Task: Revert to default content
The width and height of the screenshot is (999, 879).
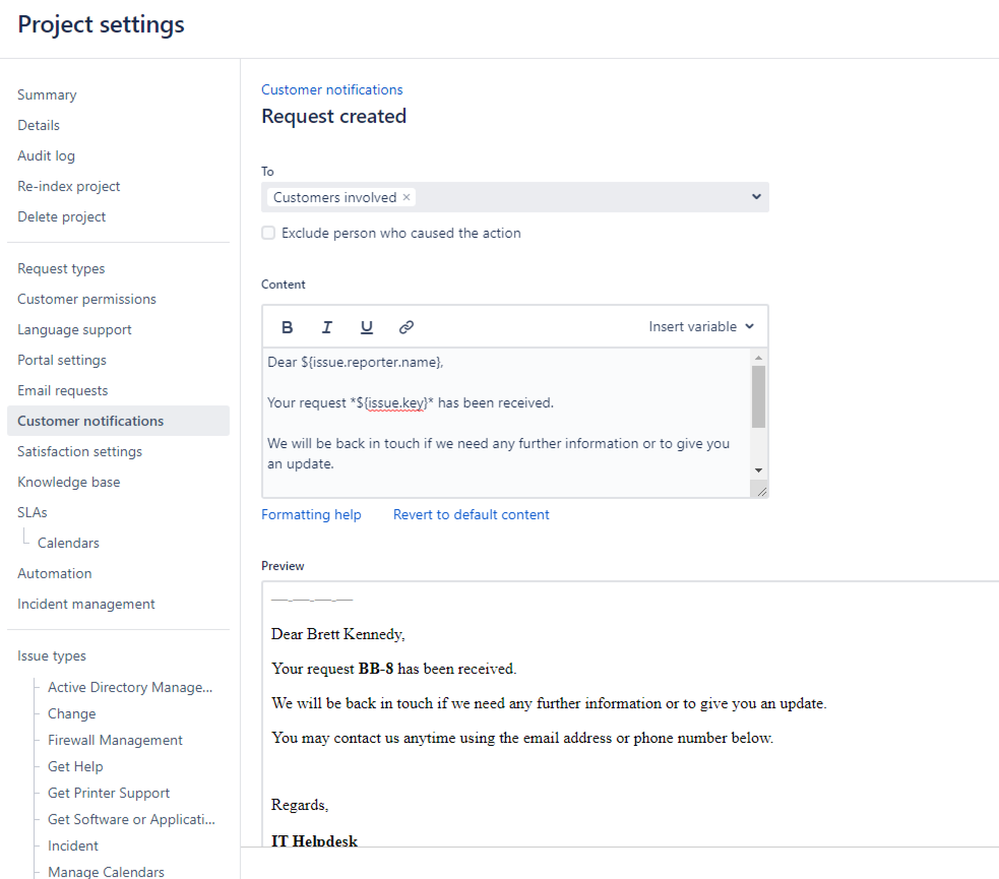Action: pos(470,514)
